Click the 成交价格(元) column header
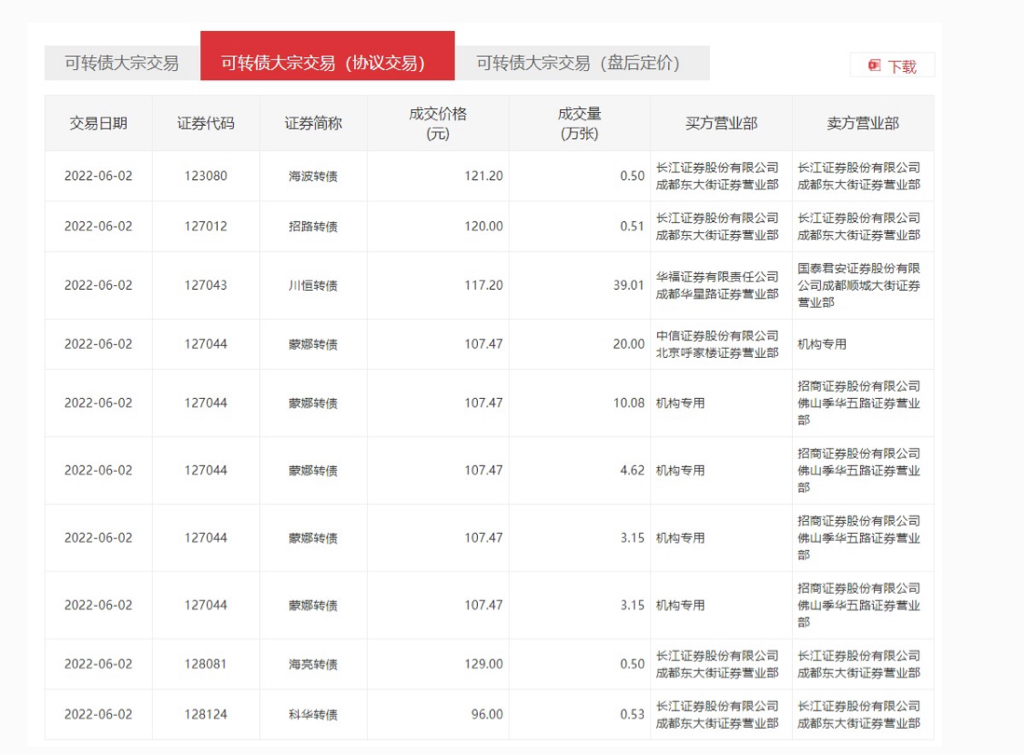The width and height of the screenshot is (1024, 755). (438, 124)
